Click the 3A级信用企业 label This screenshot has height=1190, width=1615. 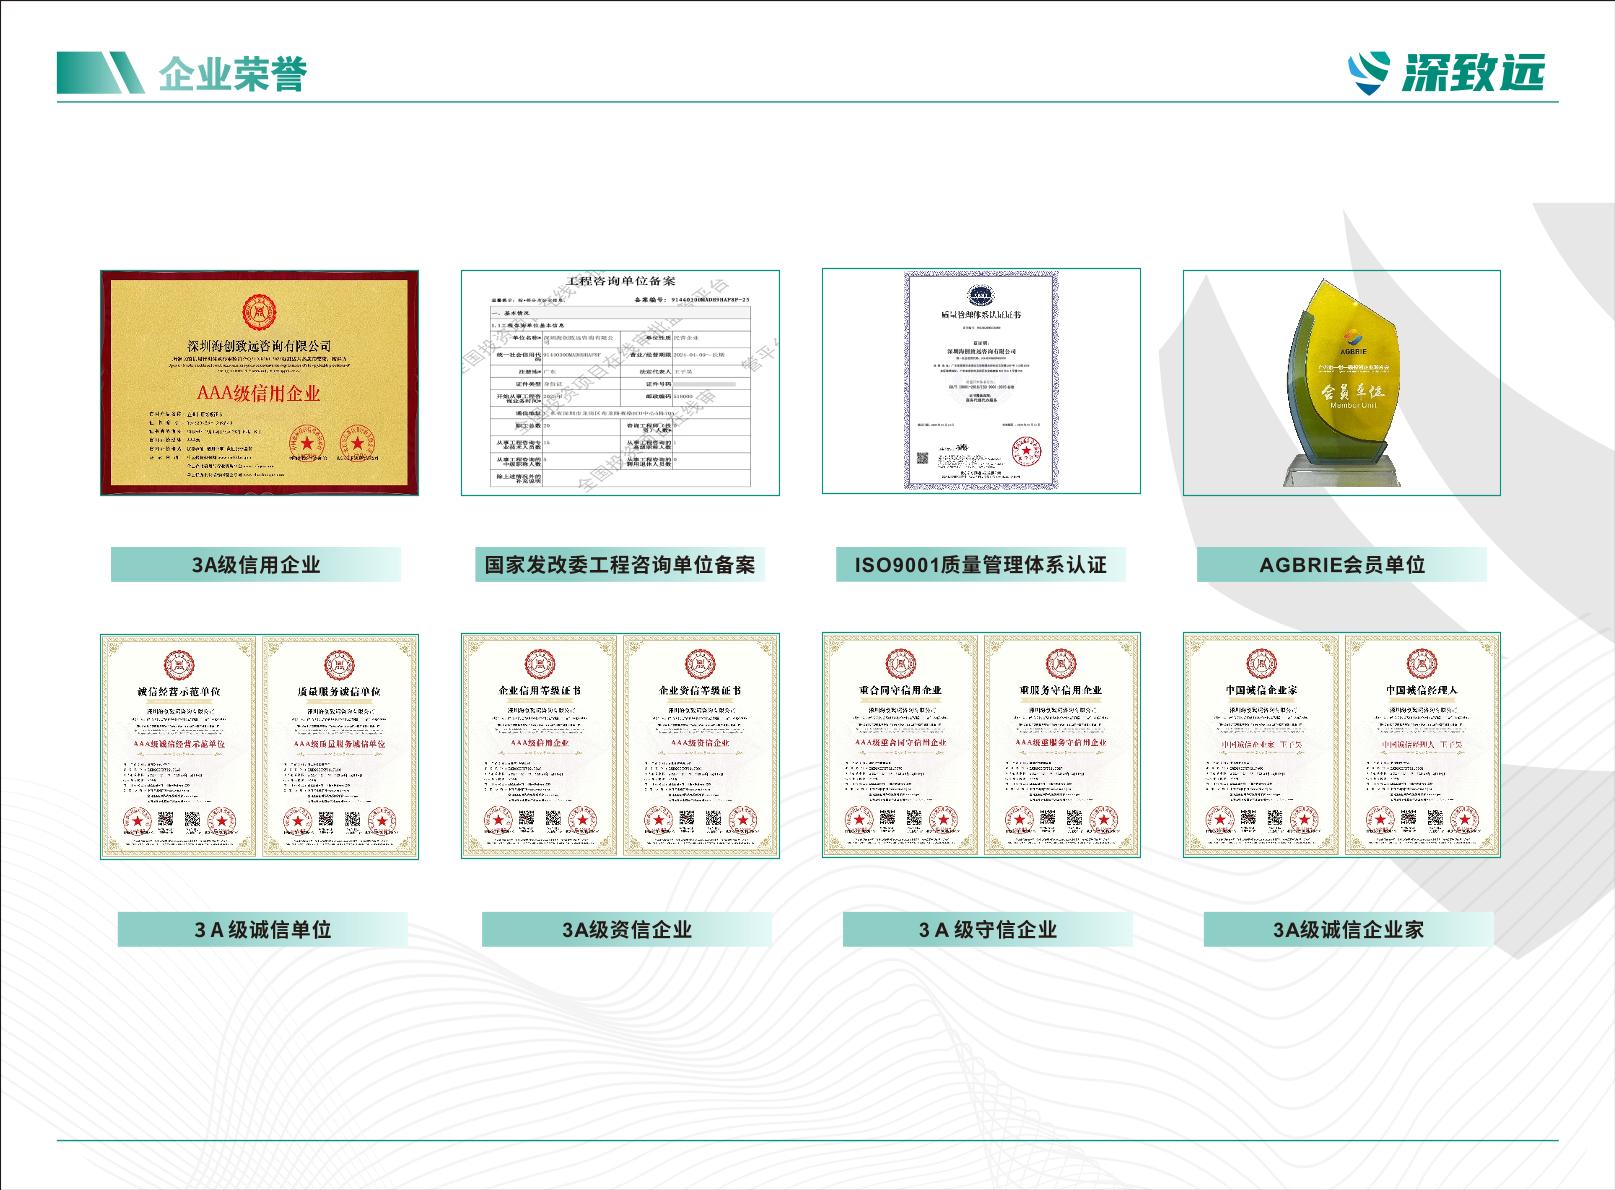(258, 563)
